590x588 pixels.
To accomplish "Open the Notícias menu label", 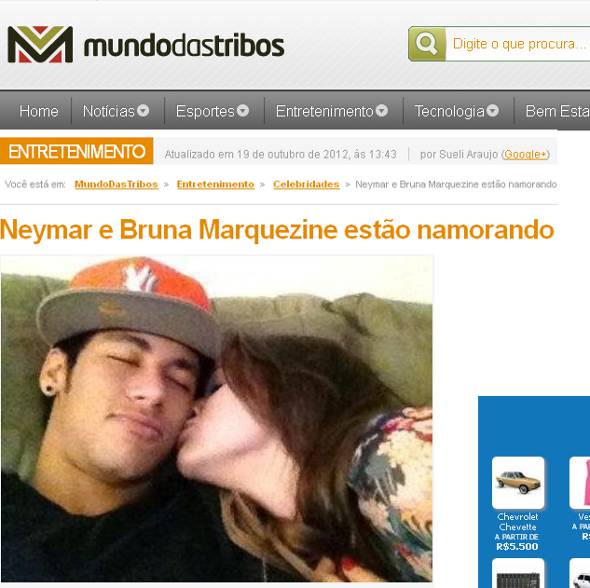I will [x=108, y=111].
